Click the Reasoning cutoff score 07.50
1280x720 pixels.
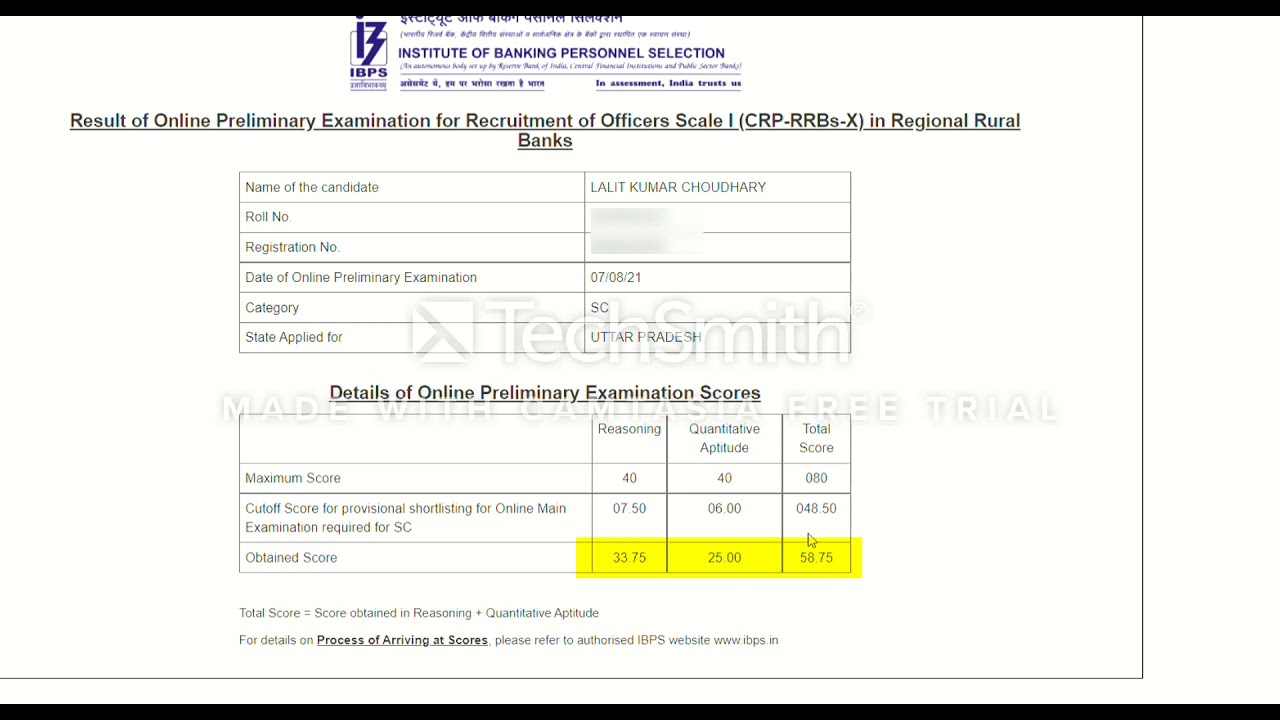(629, 509)
